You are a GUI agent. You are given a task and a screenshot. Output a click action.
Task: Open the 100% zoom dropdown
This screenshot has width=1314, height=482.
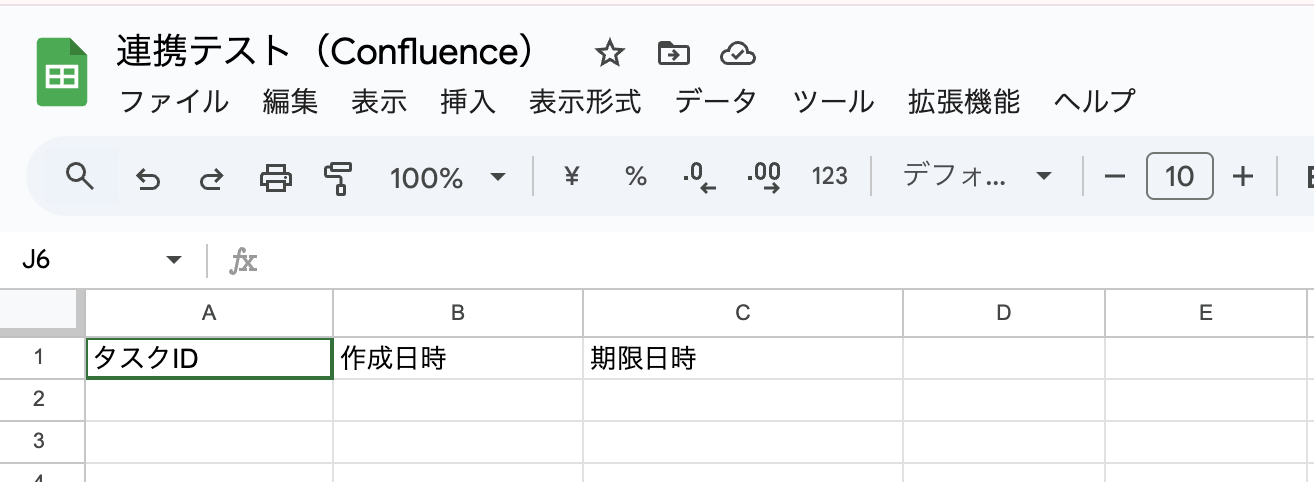click(x=448, y=178)
